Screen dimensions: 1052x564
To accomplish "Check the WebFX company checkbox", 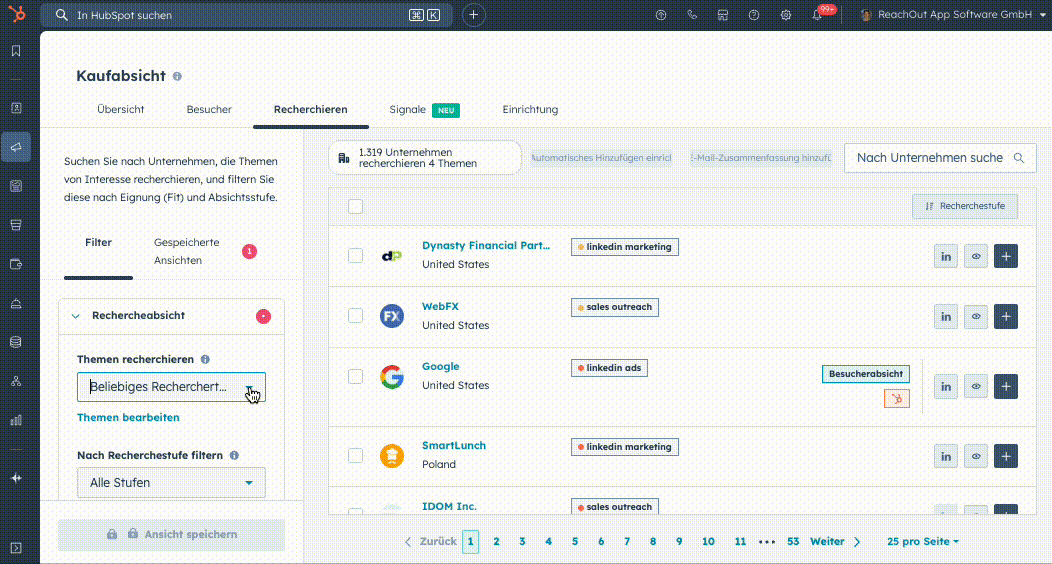I will pos(355,316).
